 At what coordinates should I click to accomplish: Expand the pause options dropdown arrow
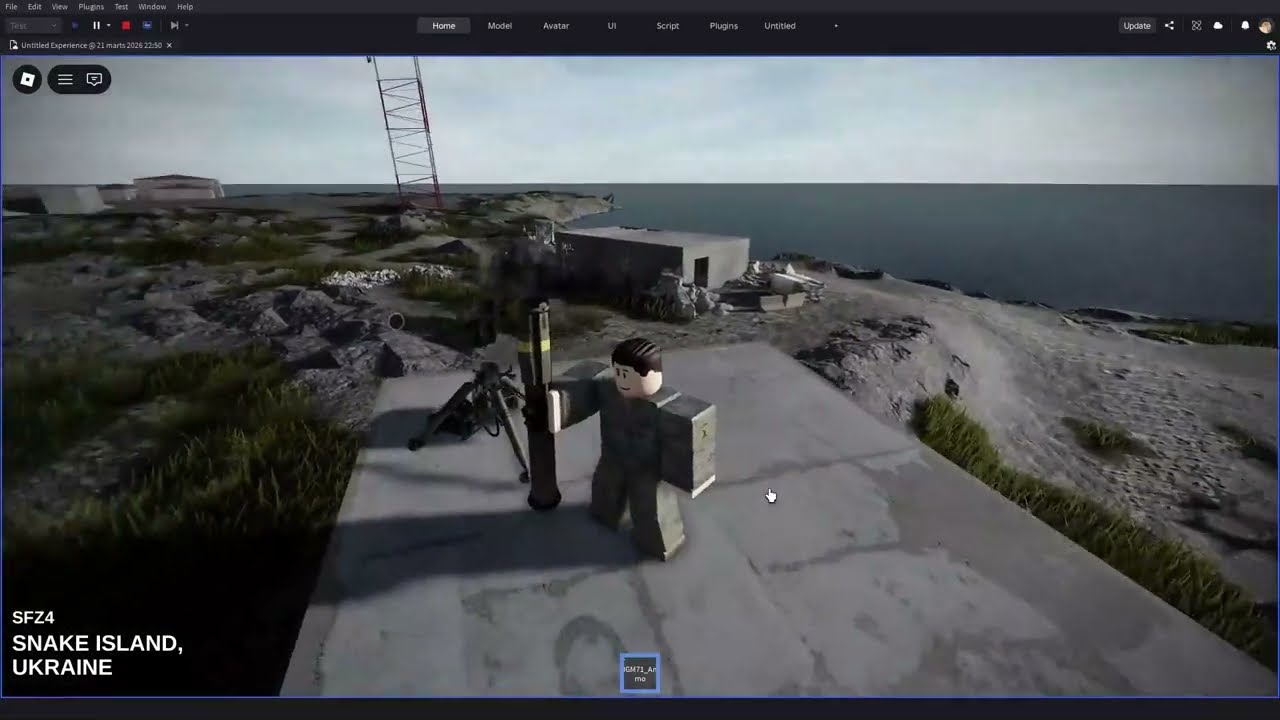[108, 25]
